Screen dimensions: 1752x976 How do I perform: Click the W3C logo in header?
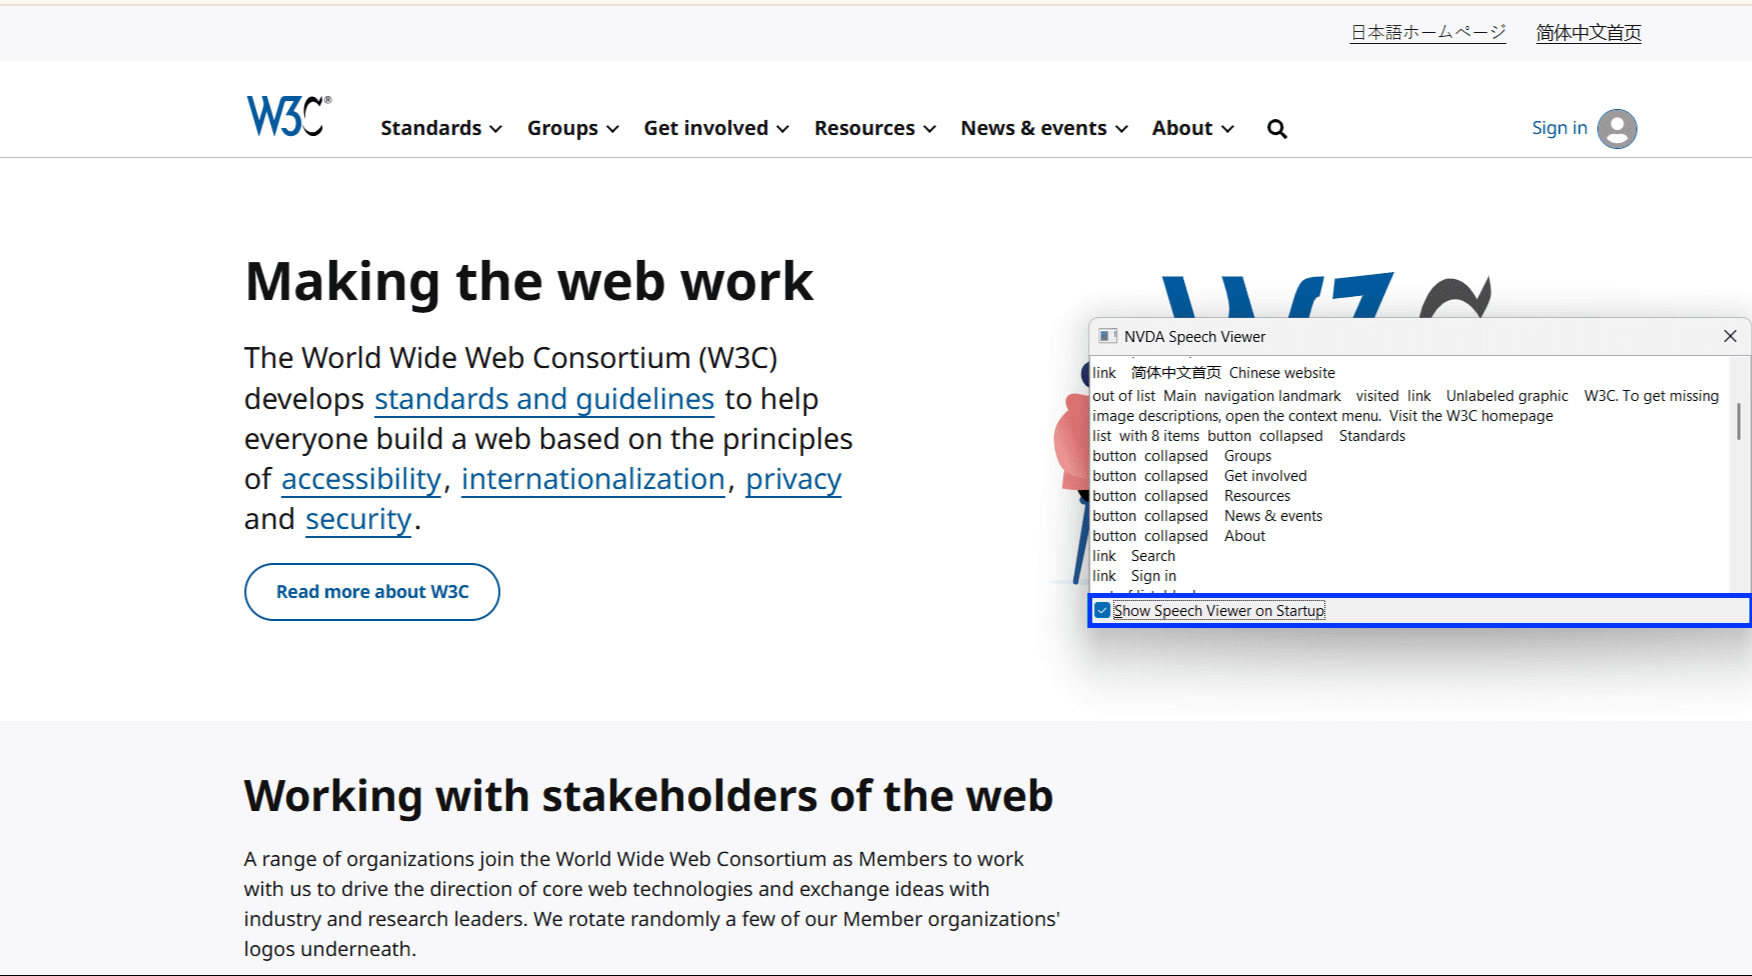pyautogui.click(x=288, y=116)
